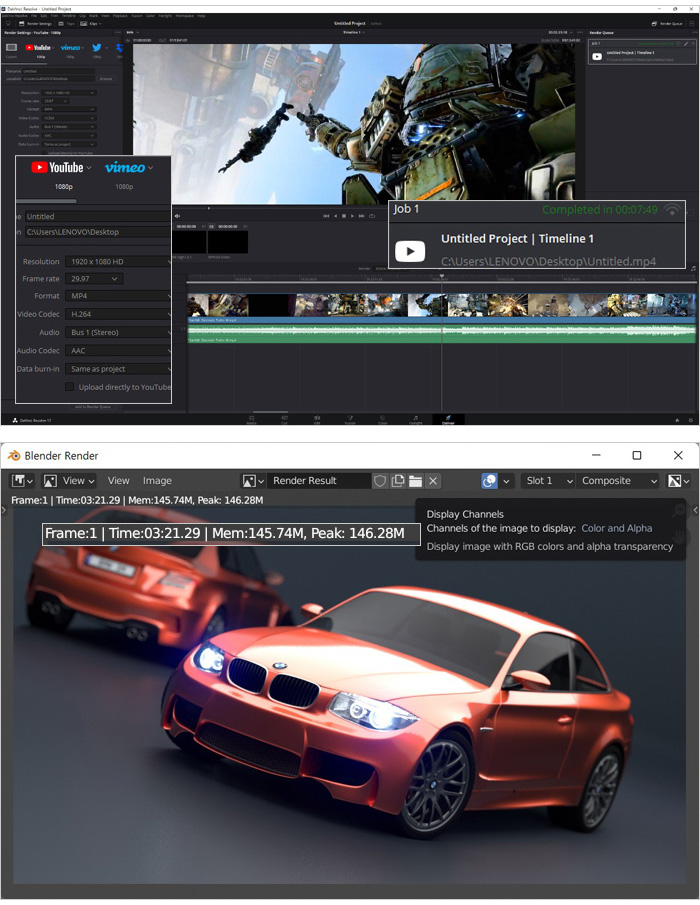
Task: Open the Help menu in DaVinci Resolve
Action: [x=201, y=16]
